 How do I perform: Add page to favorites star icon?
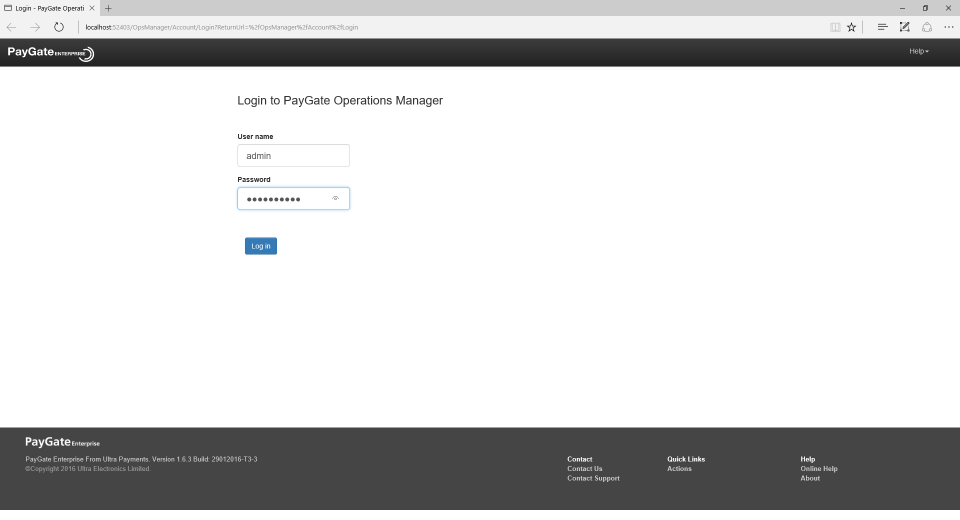(x=852, y=27)
